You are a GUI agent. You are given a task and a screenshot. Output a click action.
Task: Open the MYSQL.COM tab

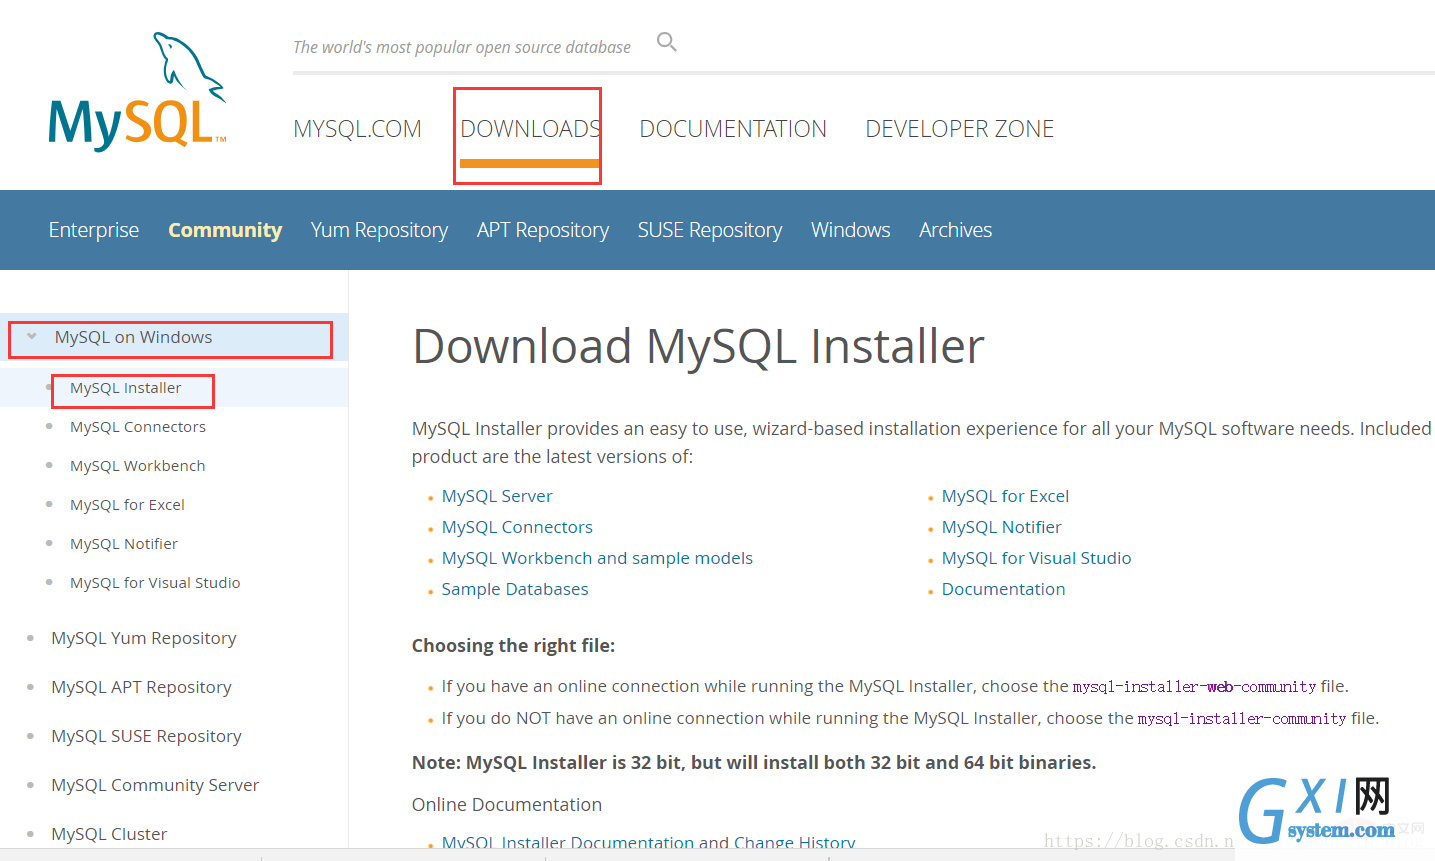357,129
